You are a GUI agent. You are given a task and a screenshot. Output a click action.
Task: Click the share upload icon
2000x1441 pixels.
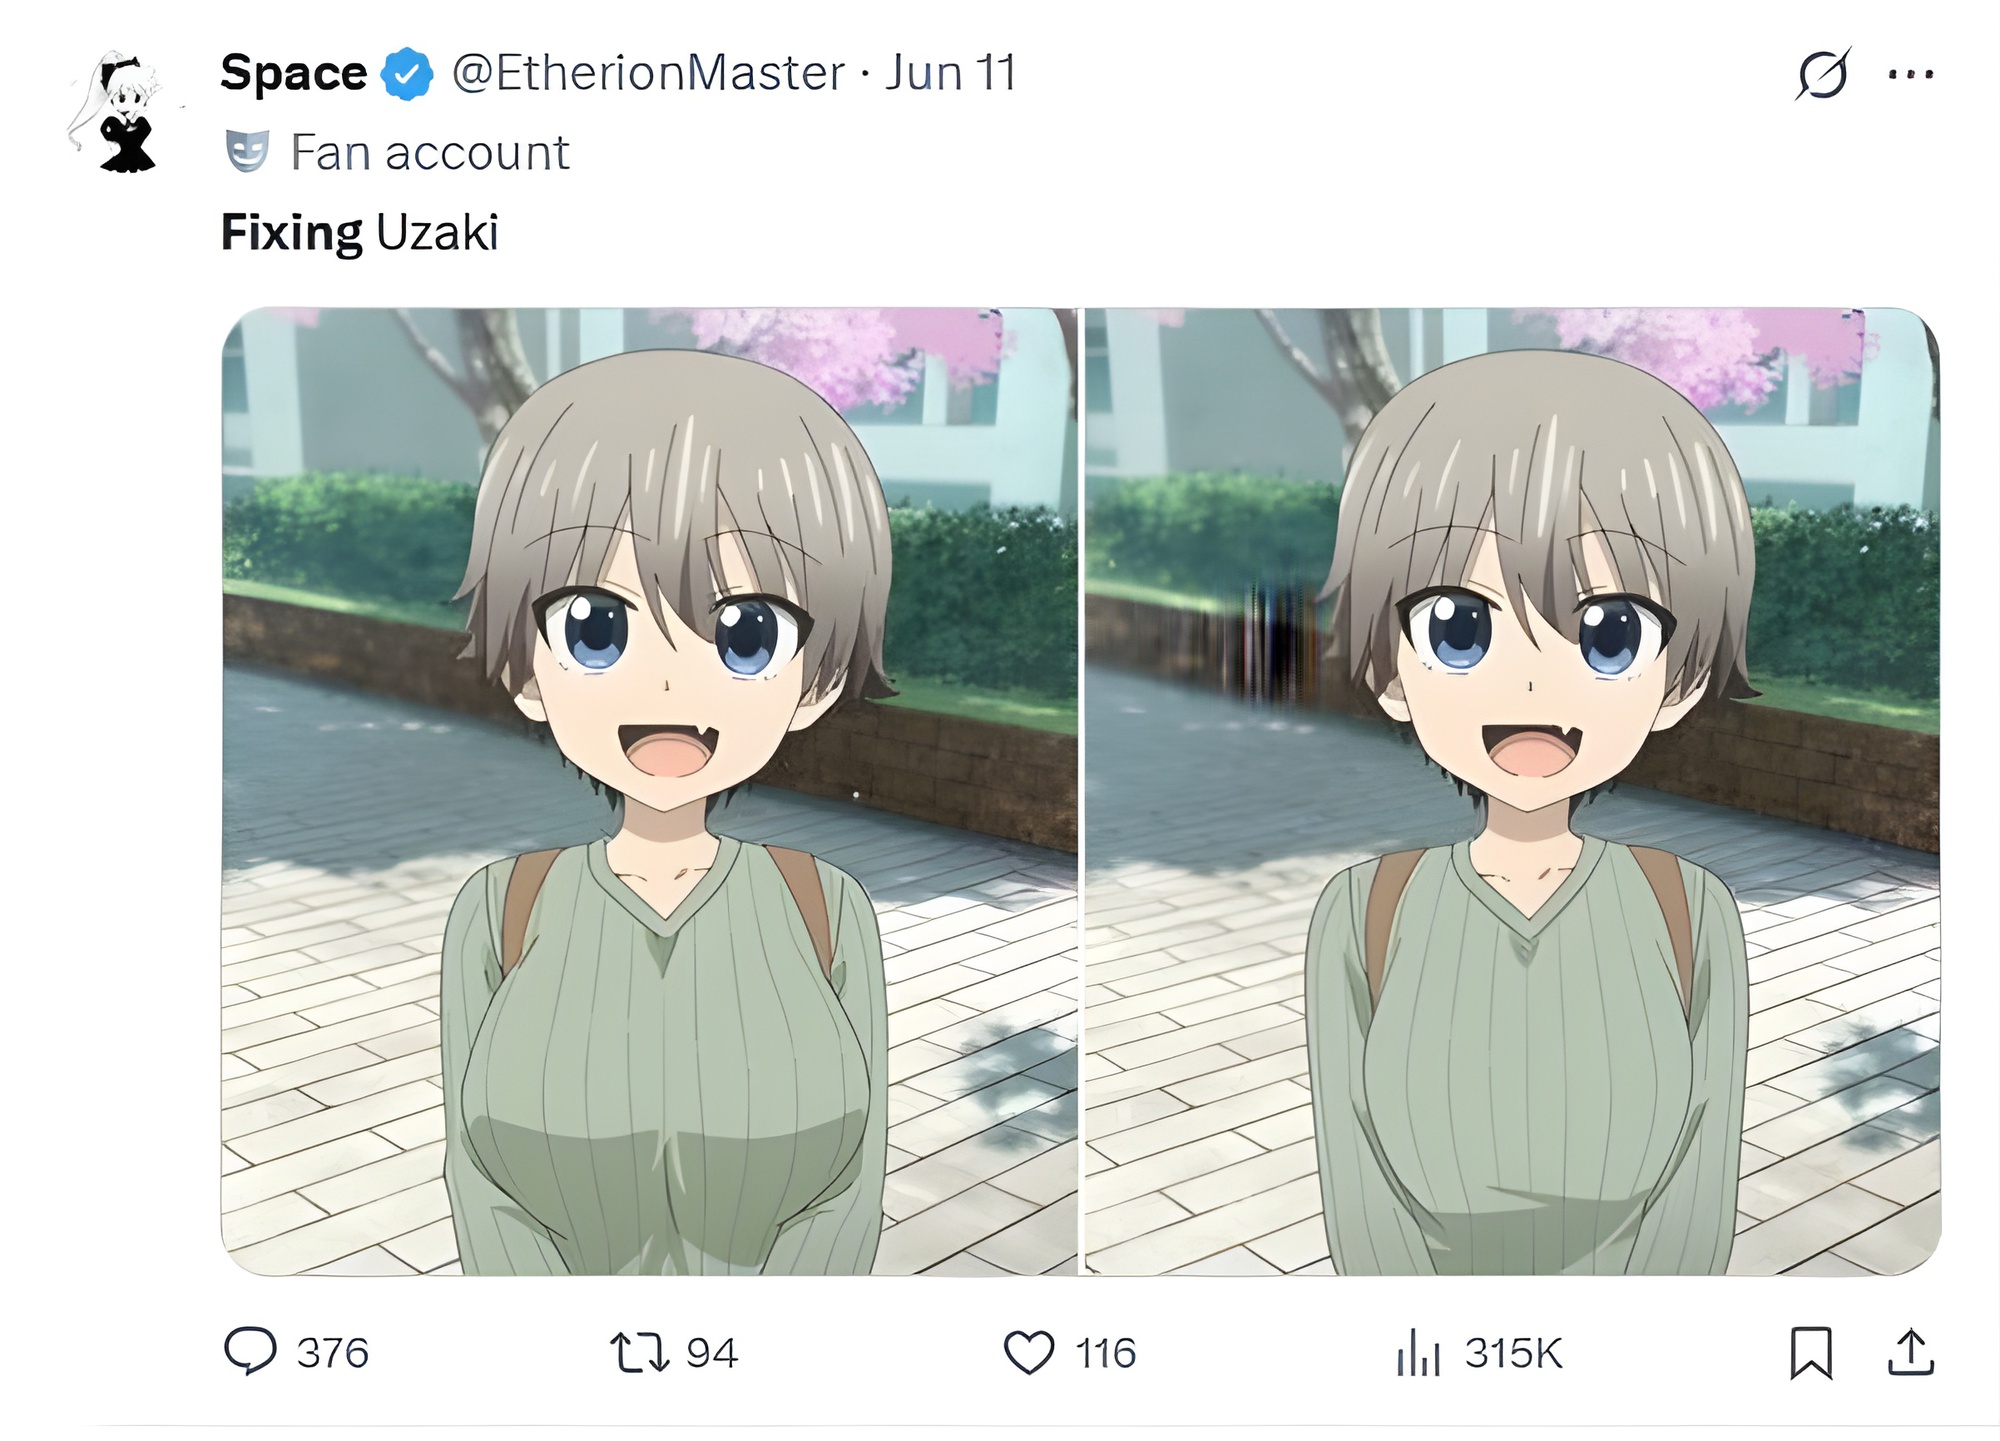coord(1911,1352)
